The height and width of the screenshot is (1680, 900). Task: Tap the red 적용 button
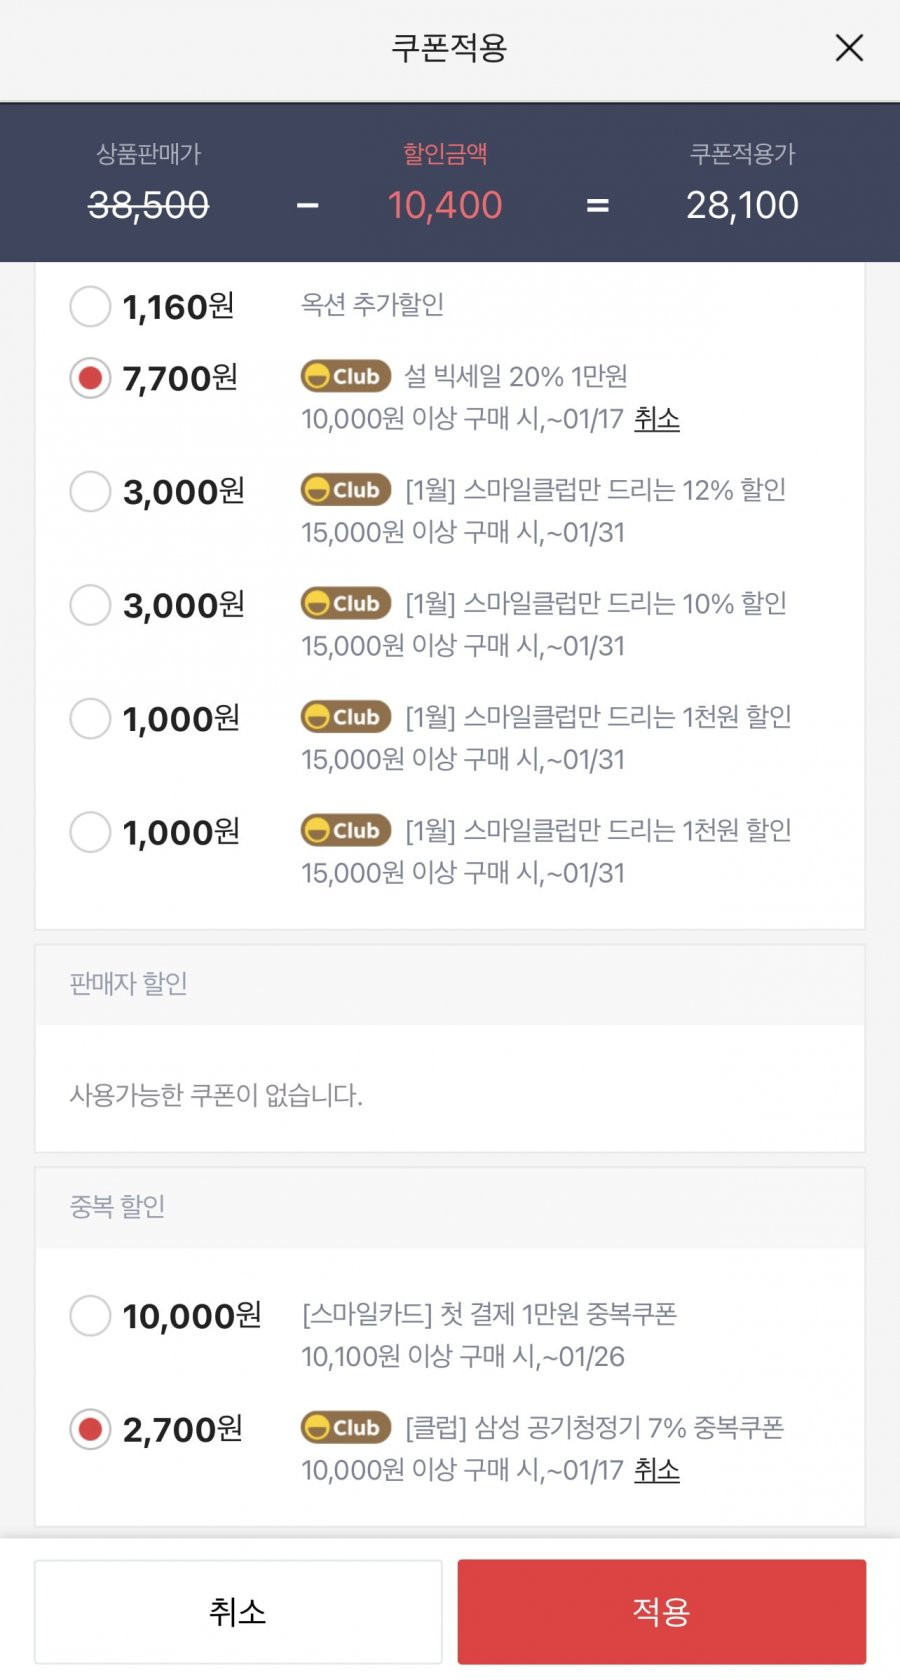pyautogui.click(x=662, y=1611)
